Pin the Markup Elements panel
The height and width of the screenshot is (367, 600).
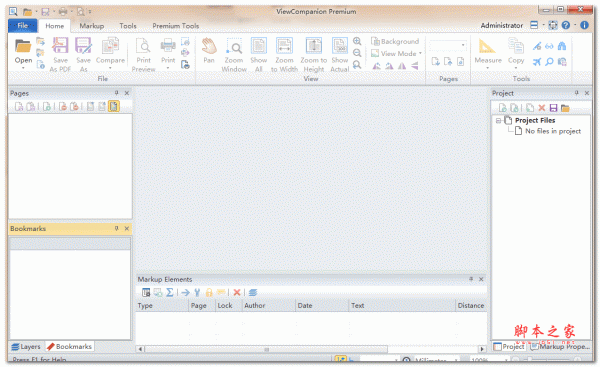(471, 279)
